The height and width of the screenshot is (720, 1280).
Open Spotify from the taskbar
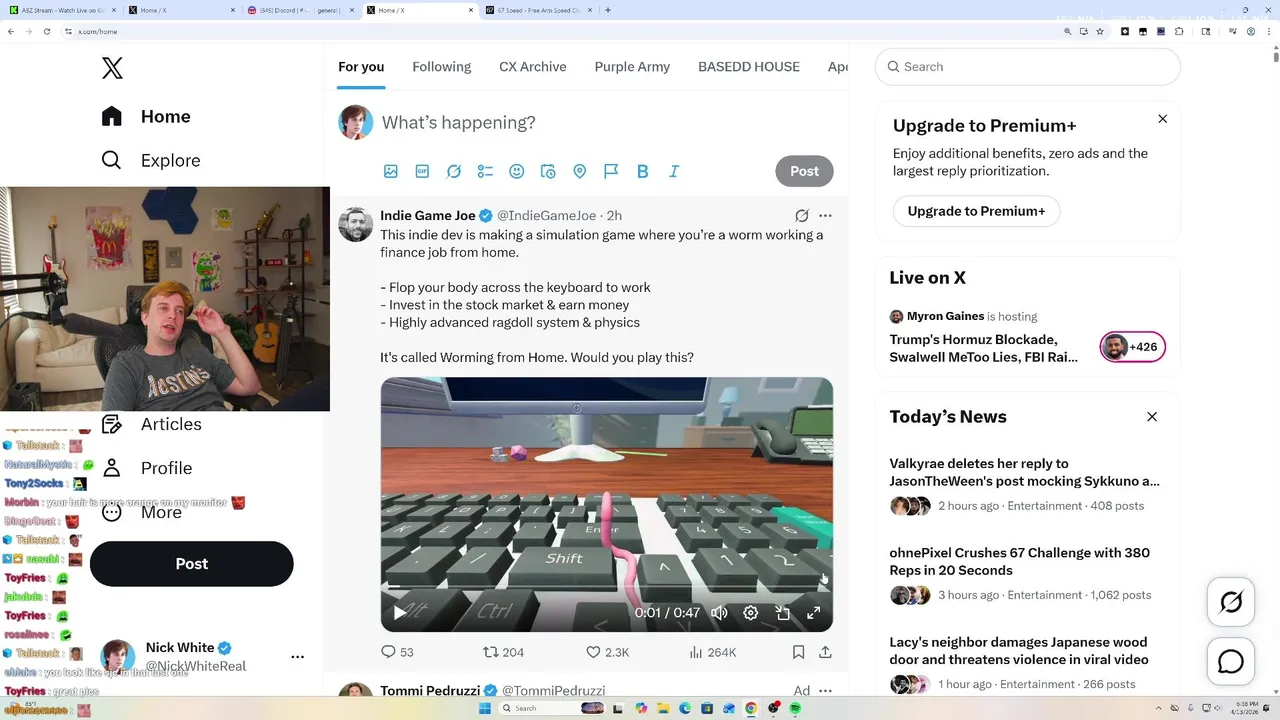click(796, 708)
